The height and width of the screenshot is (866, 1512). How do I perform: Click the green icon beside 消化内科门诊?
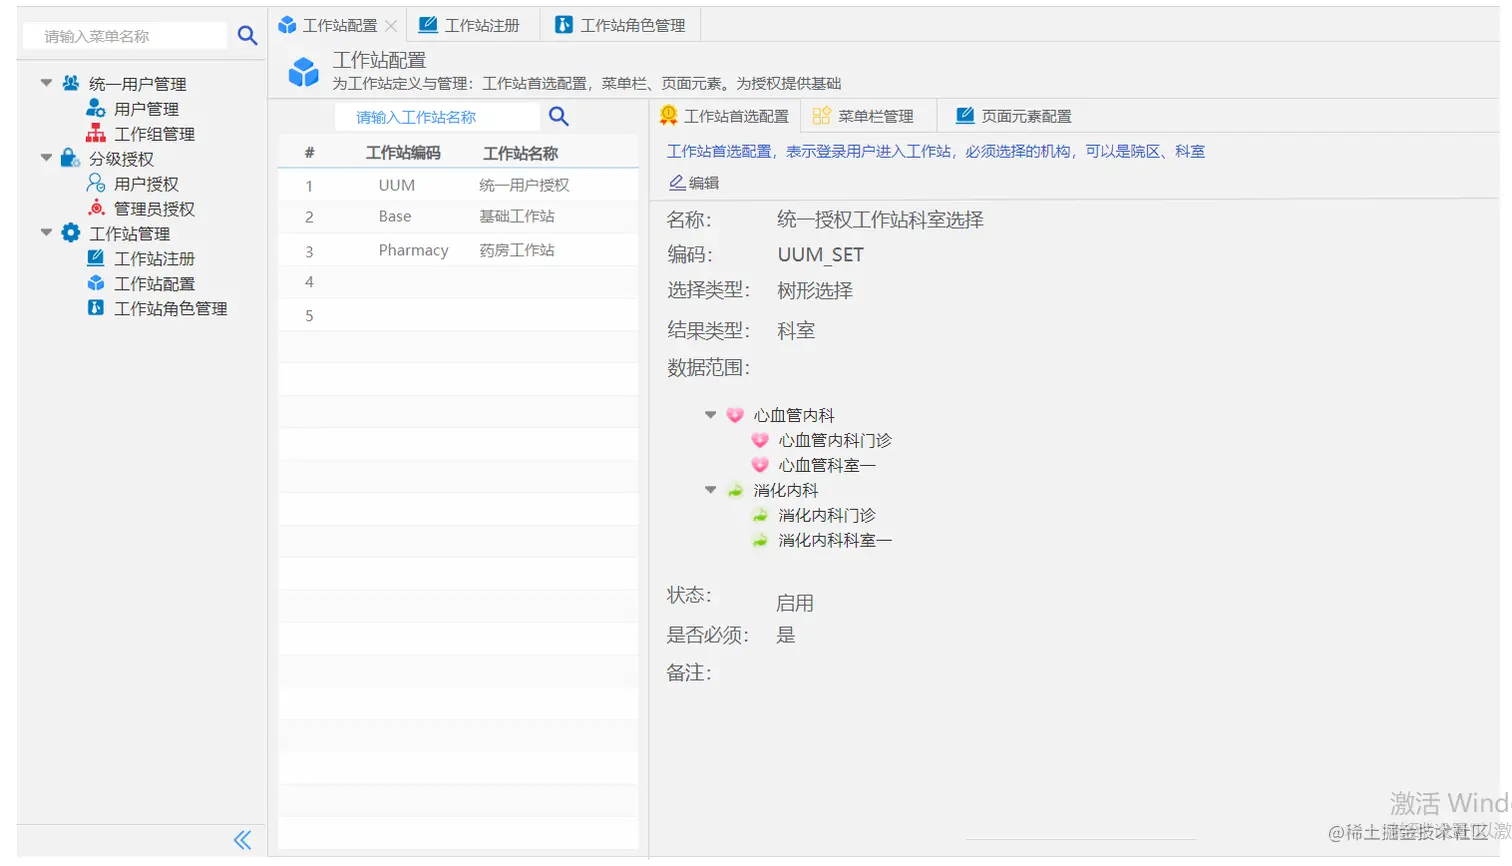(x=760, y=515)
